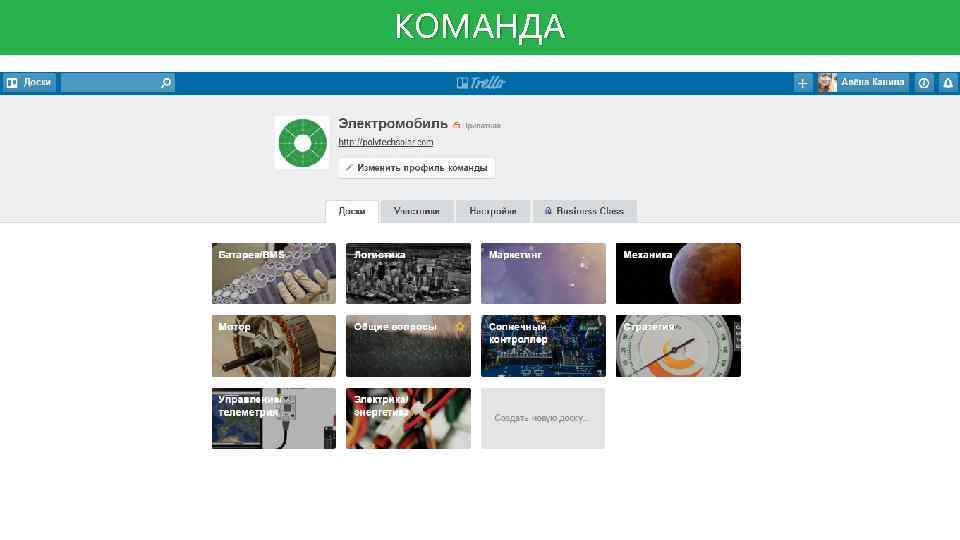Open the Маркетинг board tile

[543, 274]
